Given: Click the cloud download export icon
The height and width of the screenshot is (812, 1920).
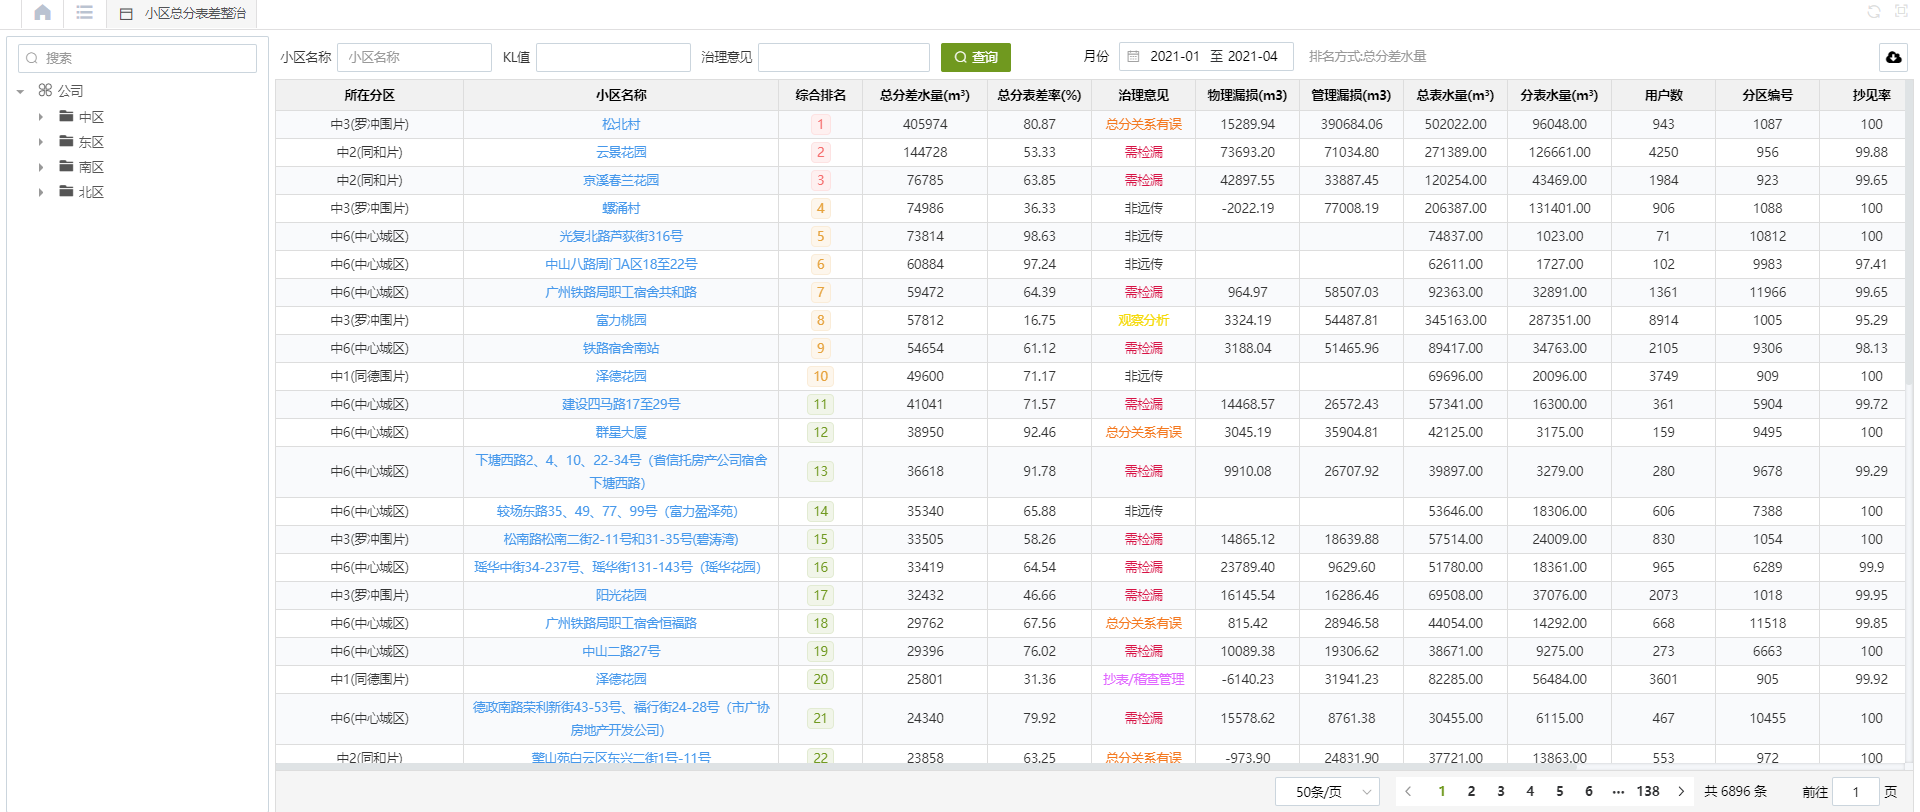Looking at the screenshot, I should 1893,58.
